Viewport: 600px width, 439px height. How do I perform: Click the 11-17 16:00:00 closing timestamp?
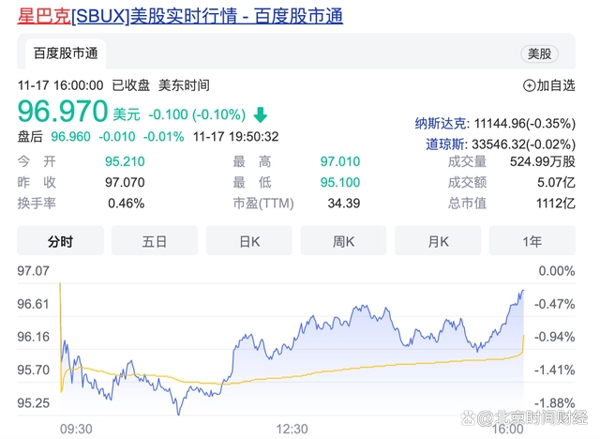60,85
